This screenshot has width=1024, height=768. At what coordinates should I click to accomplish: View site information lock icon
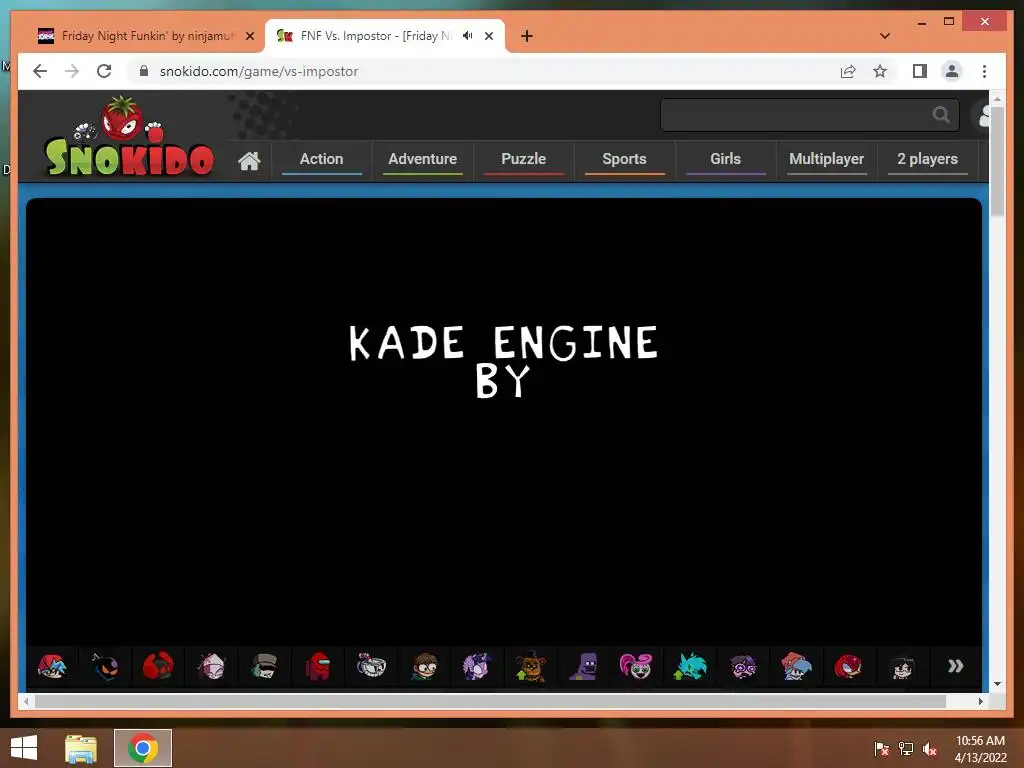point(144,71)
